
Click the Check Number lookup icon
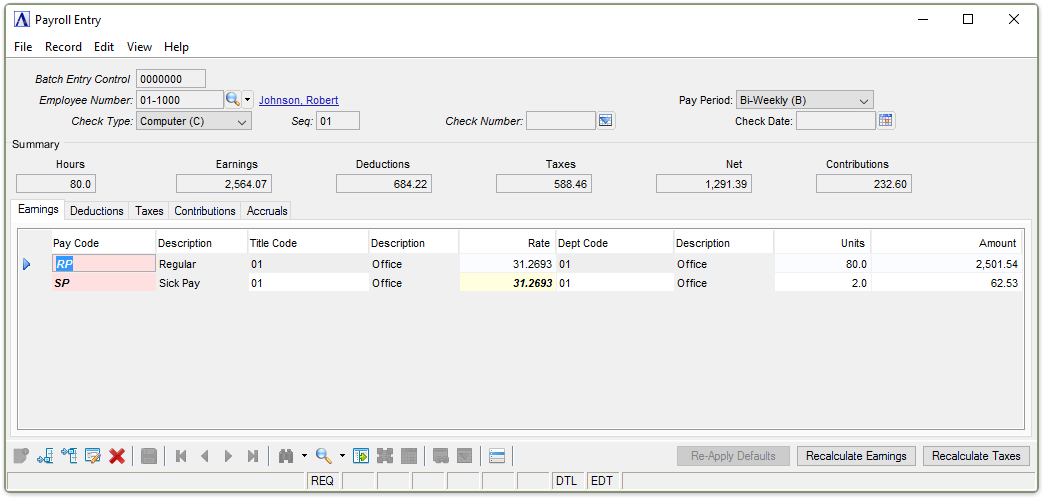606,121
